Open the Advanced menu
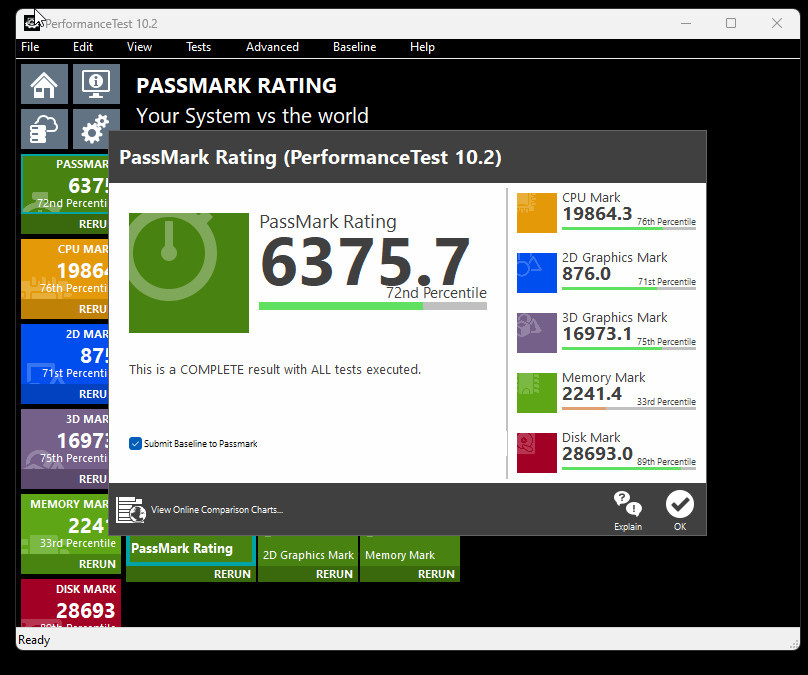 [272, 47]
